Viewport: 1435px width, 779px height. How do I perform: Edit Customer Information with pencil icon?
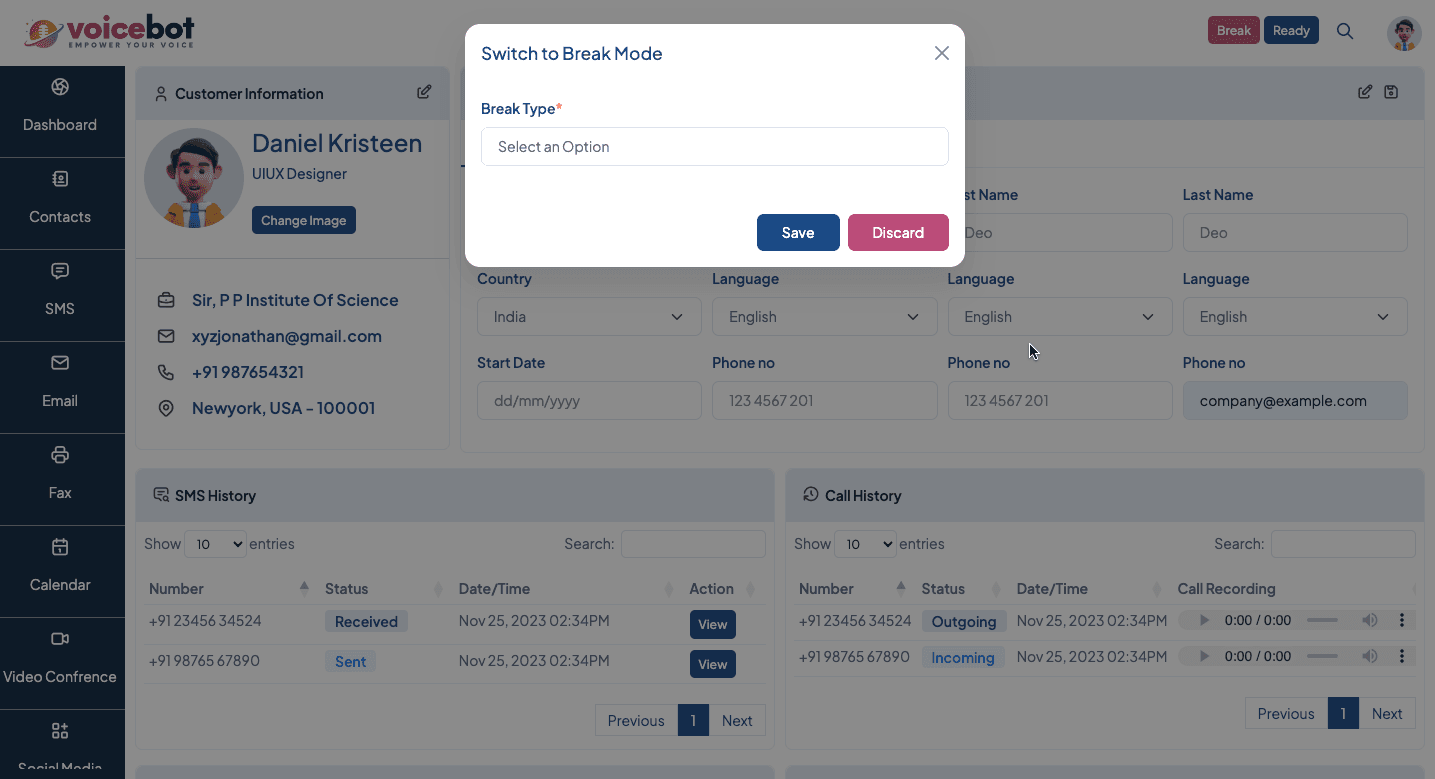point(424,92)
